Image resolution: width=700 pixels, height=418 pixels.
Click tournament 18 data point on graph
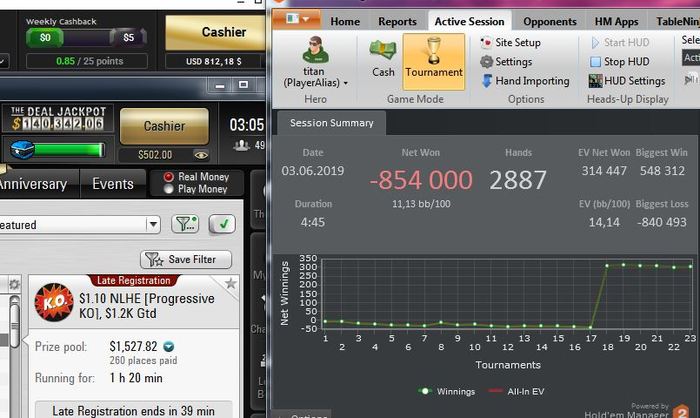[607, 266]
